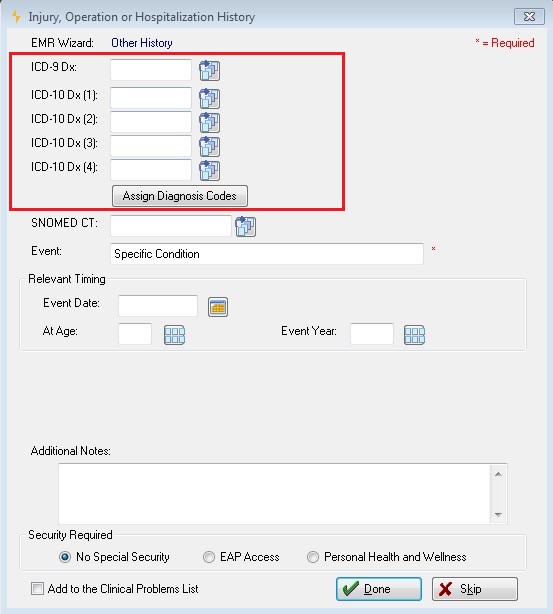Click the Done button

pyautogui.click(x=379, y=589)
